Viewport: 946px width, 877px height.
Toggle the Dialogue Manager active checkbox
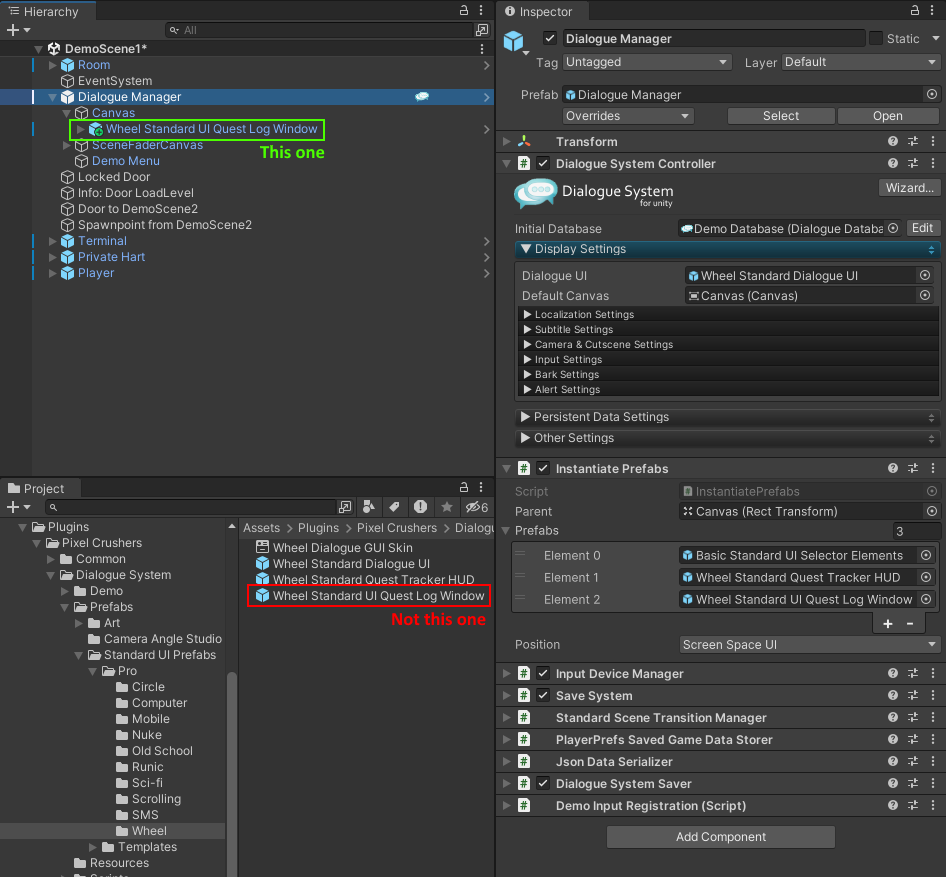[550, 39]
